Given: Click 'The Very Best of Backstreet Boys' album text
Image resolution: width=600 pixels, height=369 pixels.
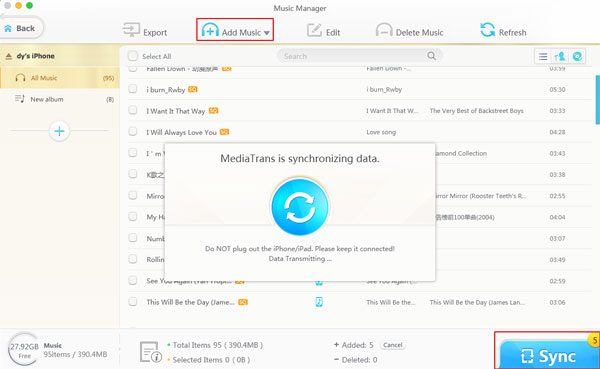Looking at the screenshot, I should coord(476,111).
